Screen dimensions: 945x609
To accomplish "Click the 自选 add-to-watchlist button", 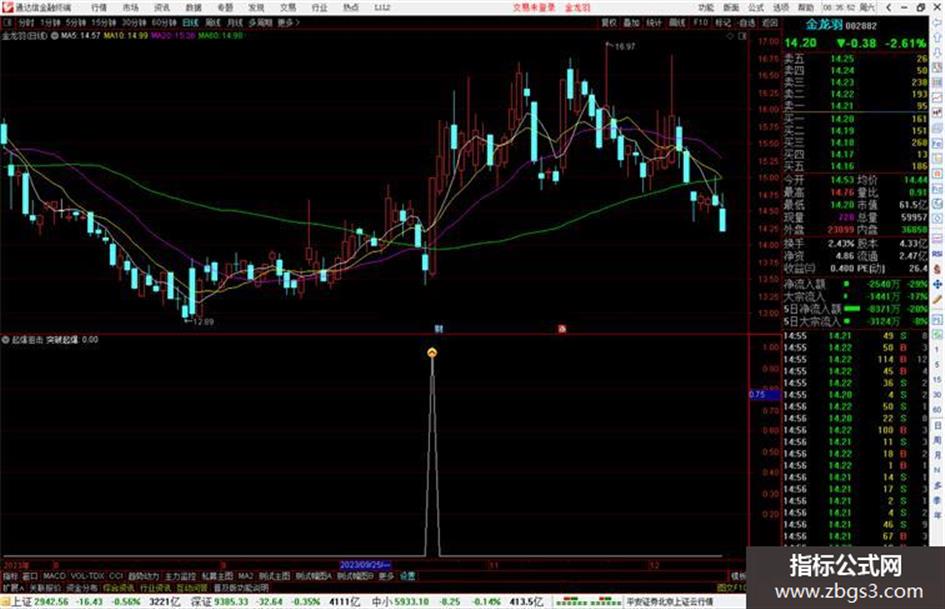I will pos(746,22).
